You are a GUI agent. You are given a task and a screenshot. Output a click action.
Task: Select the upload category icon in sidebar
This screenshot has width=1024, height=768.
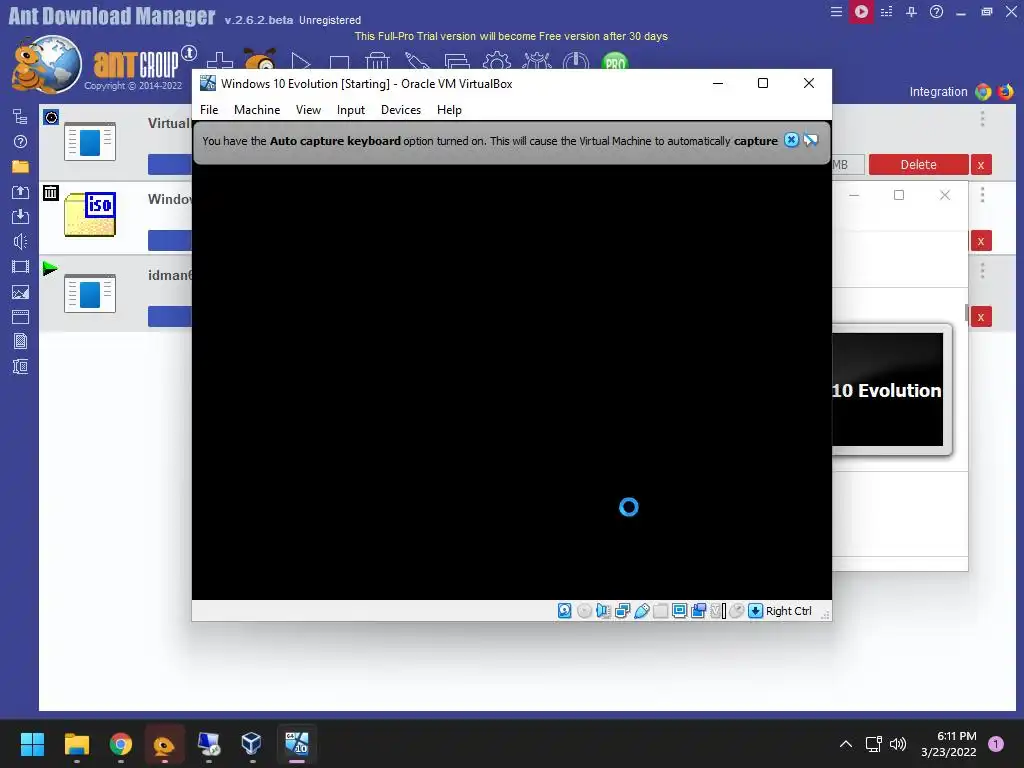(20, 192)
